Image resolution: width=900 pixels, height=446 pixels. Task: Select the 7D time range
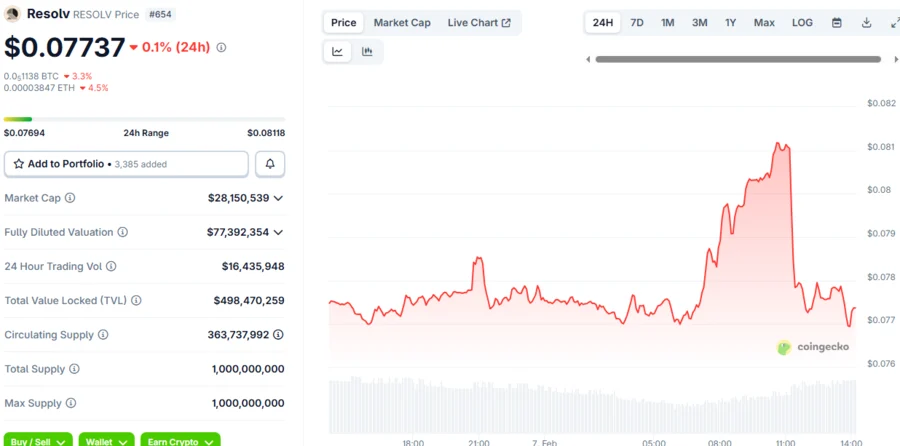coord(637,23)
